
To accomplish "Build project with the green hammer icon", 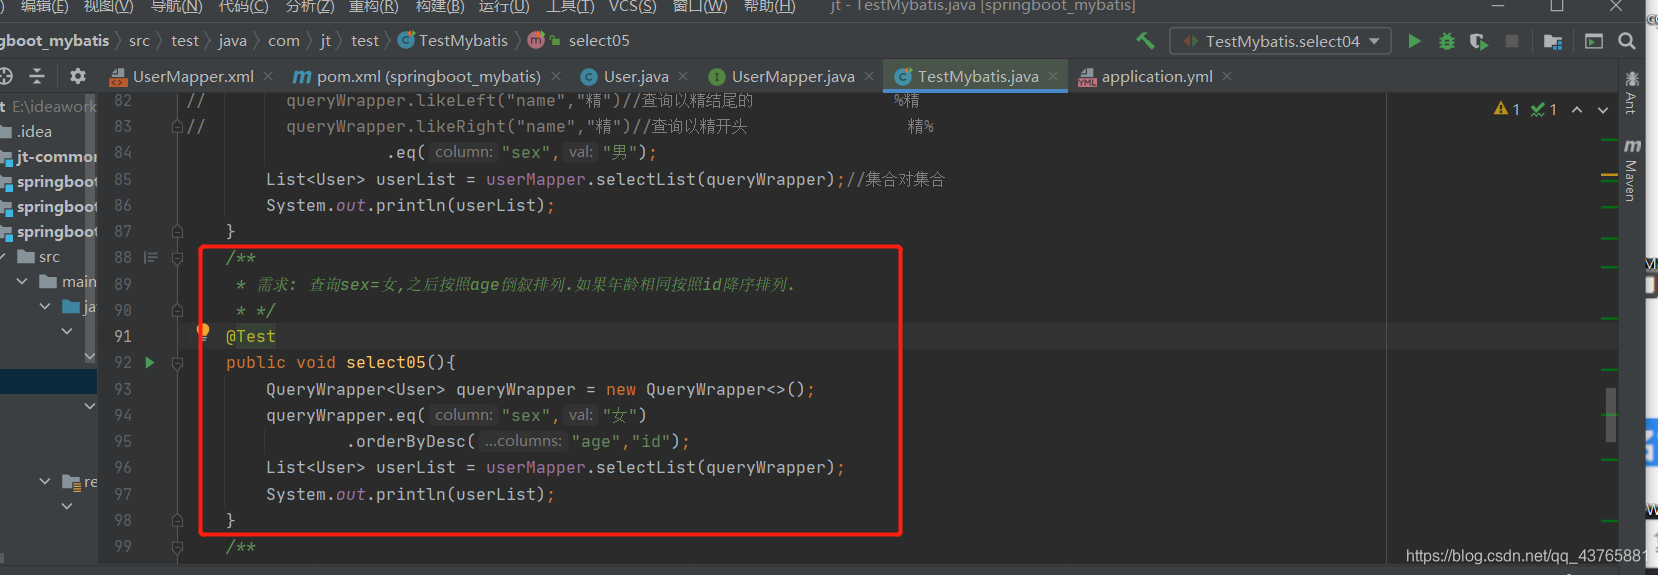I will (x=1146, y=41).
